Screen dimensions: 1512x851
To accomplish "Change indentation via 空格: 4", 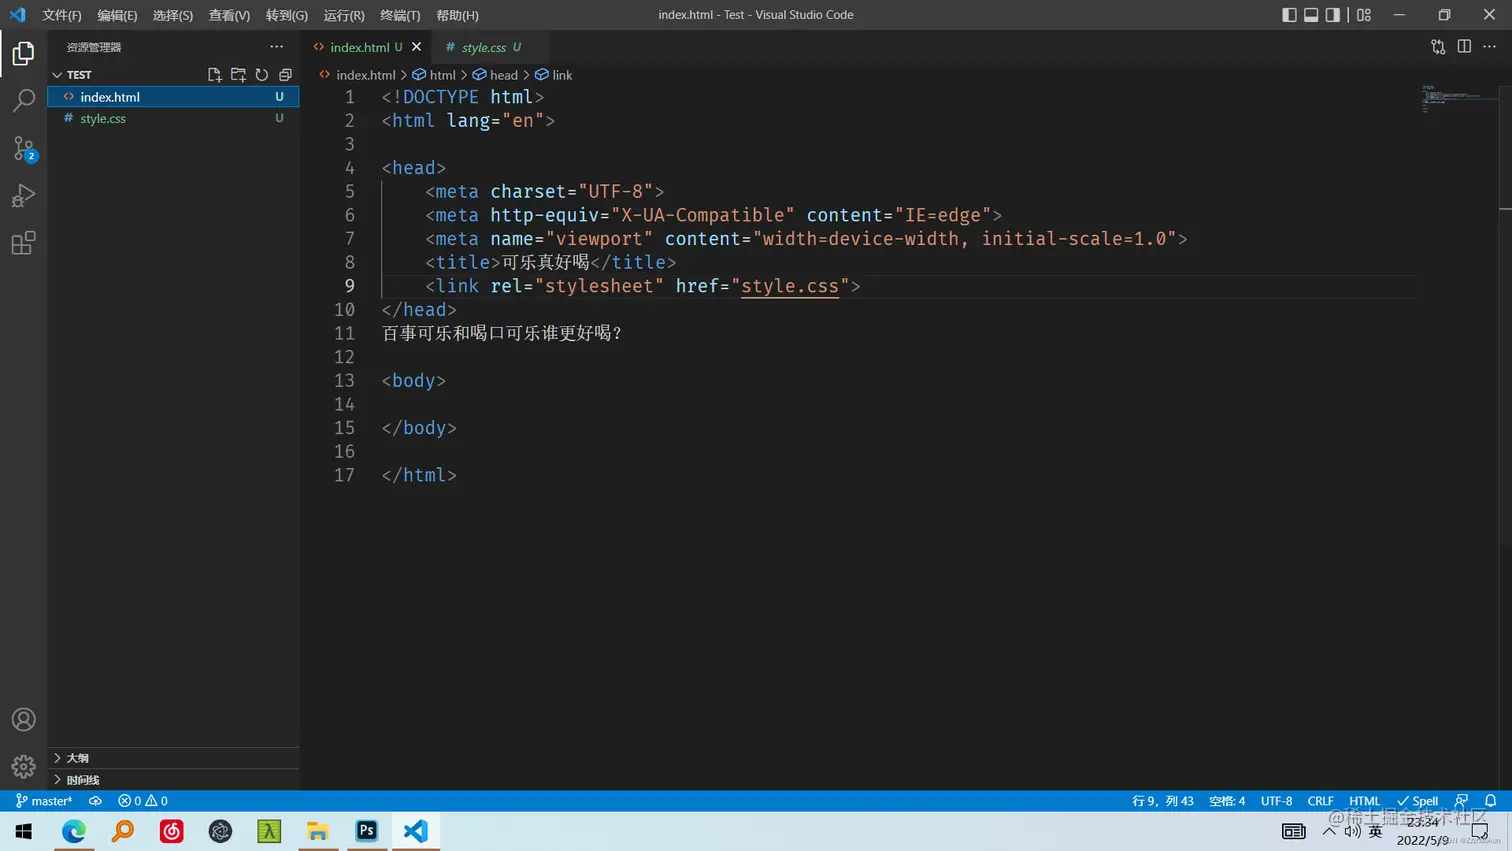I will (1227, 801).
